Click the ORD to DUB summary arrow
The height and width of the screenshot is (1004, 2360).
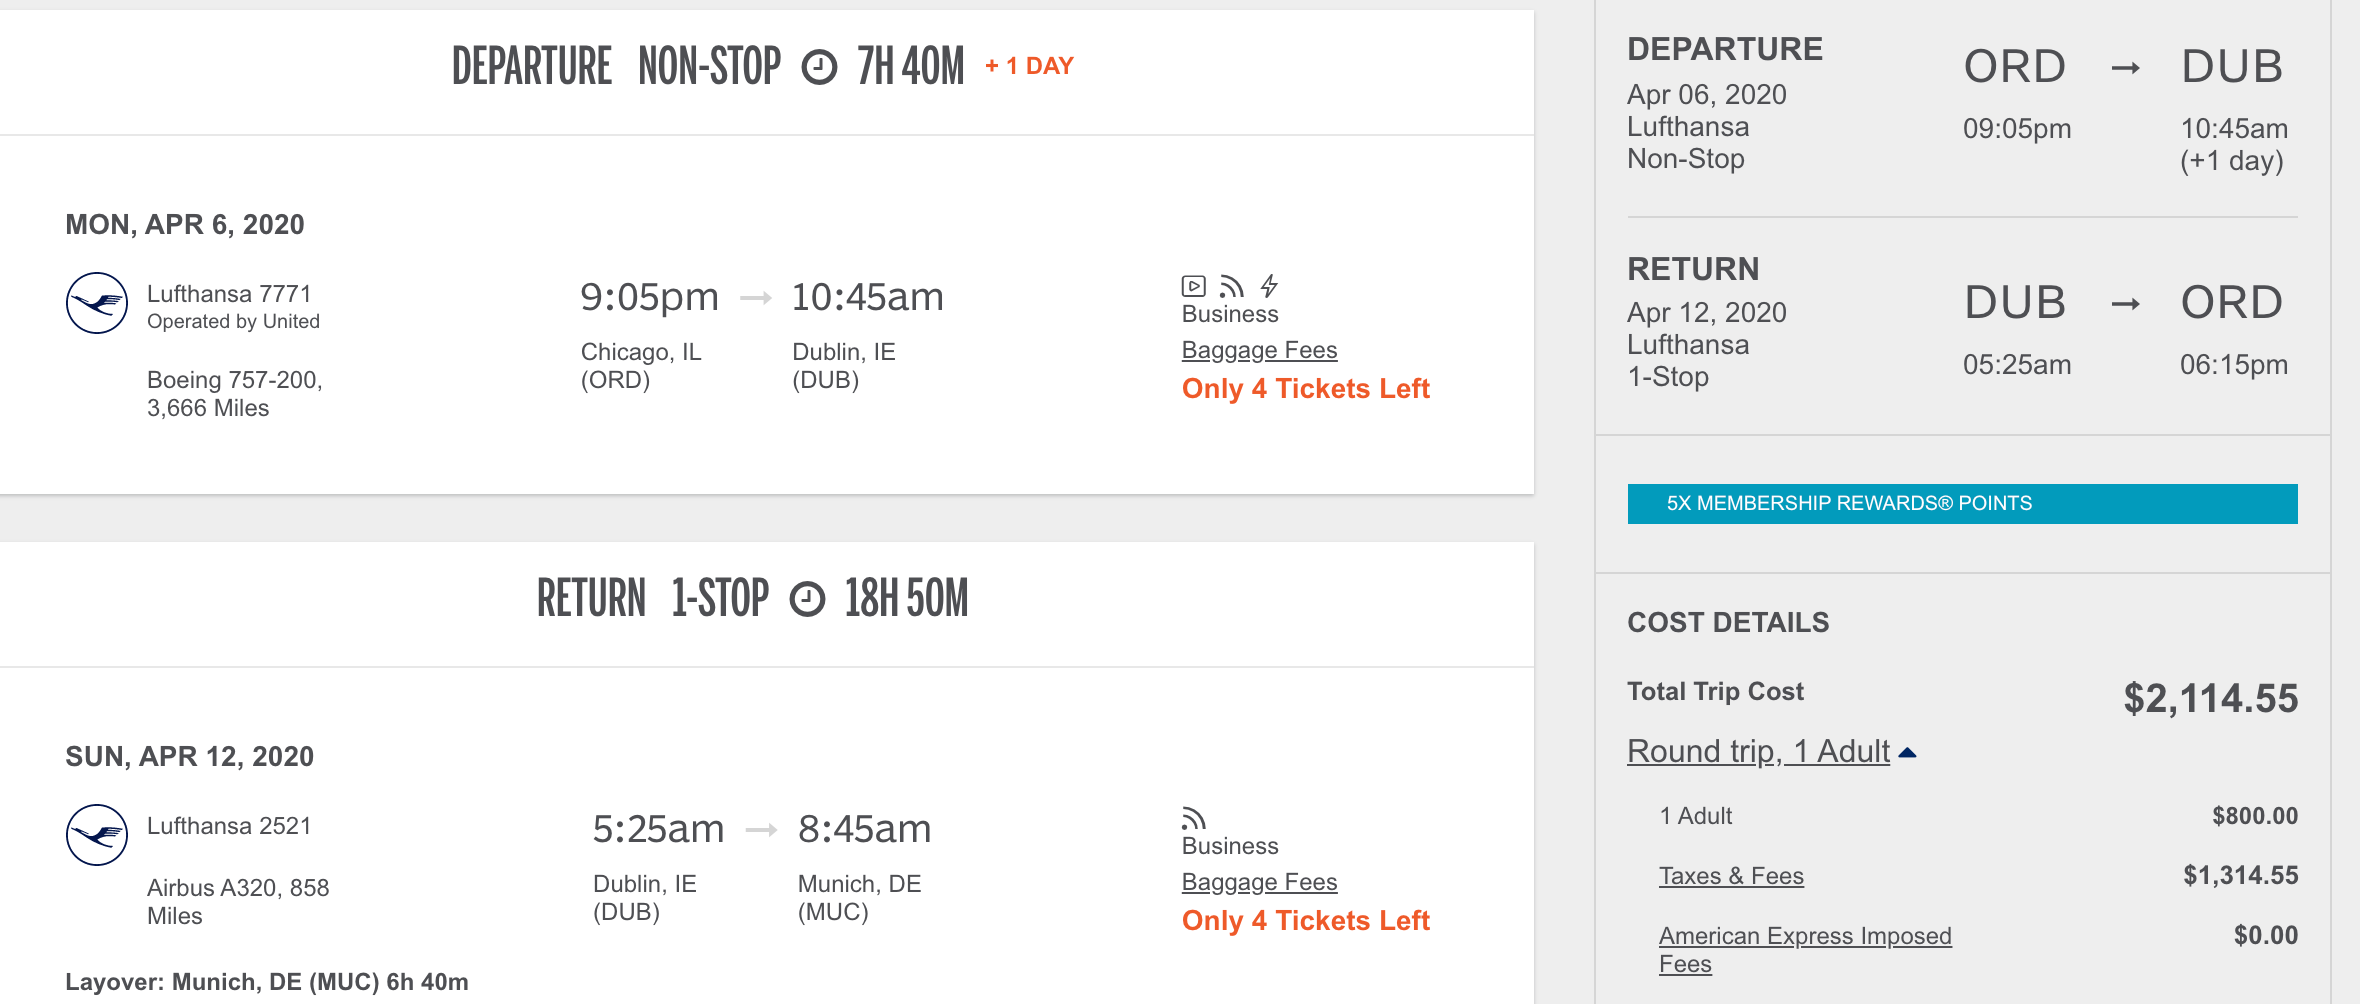2125,68
